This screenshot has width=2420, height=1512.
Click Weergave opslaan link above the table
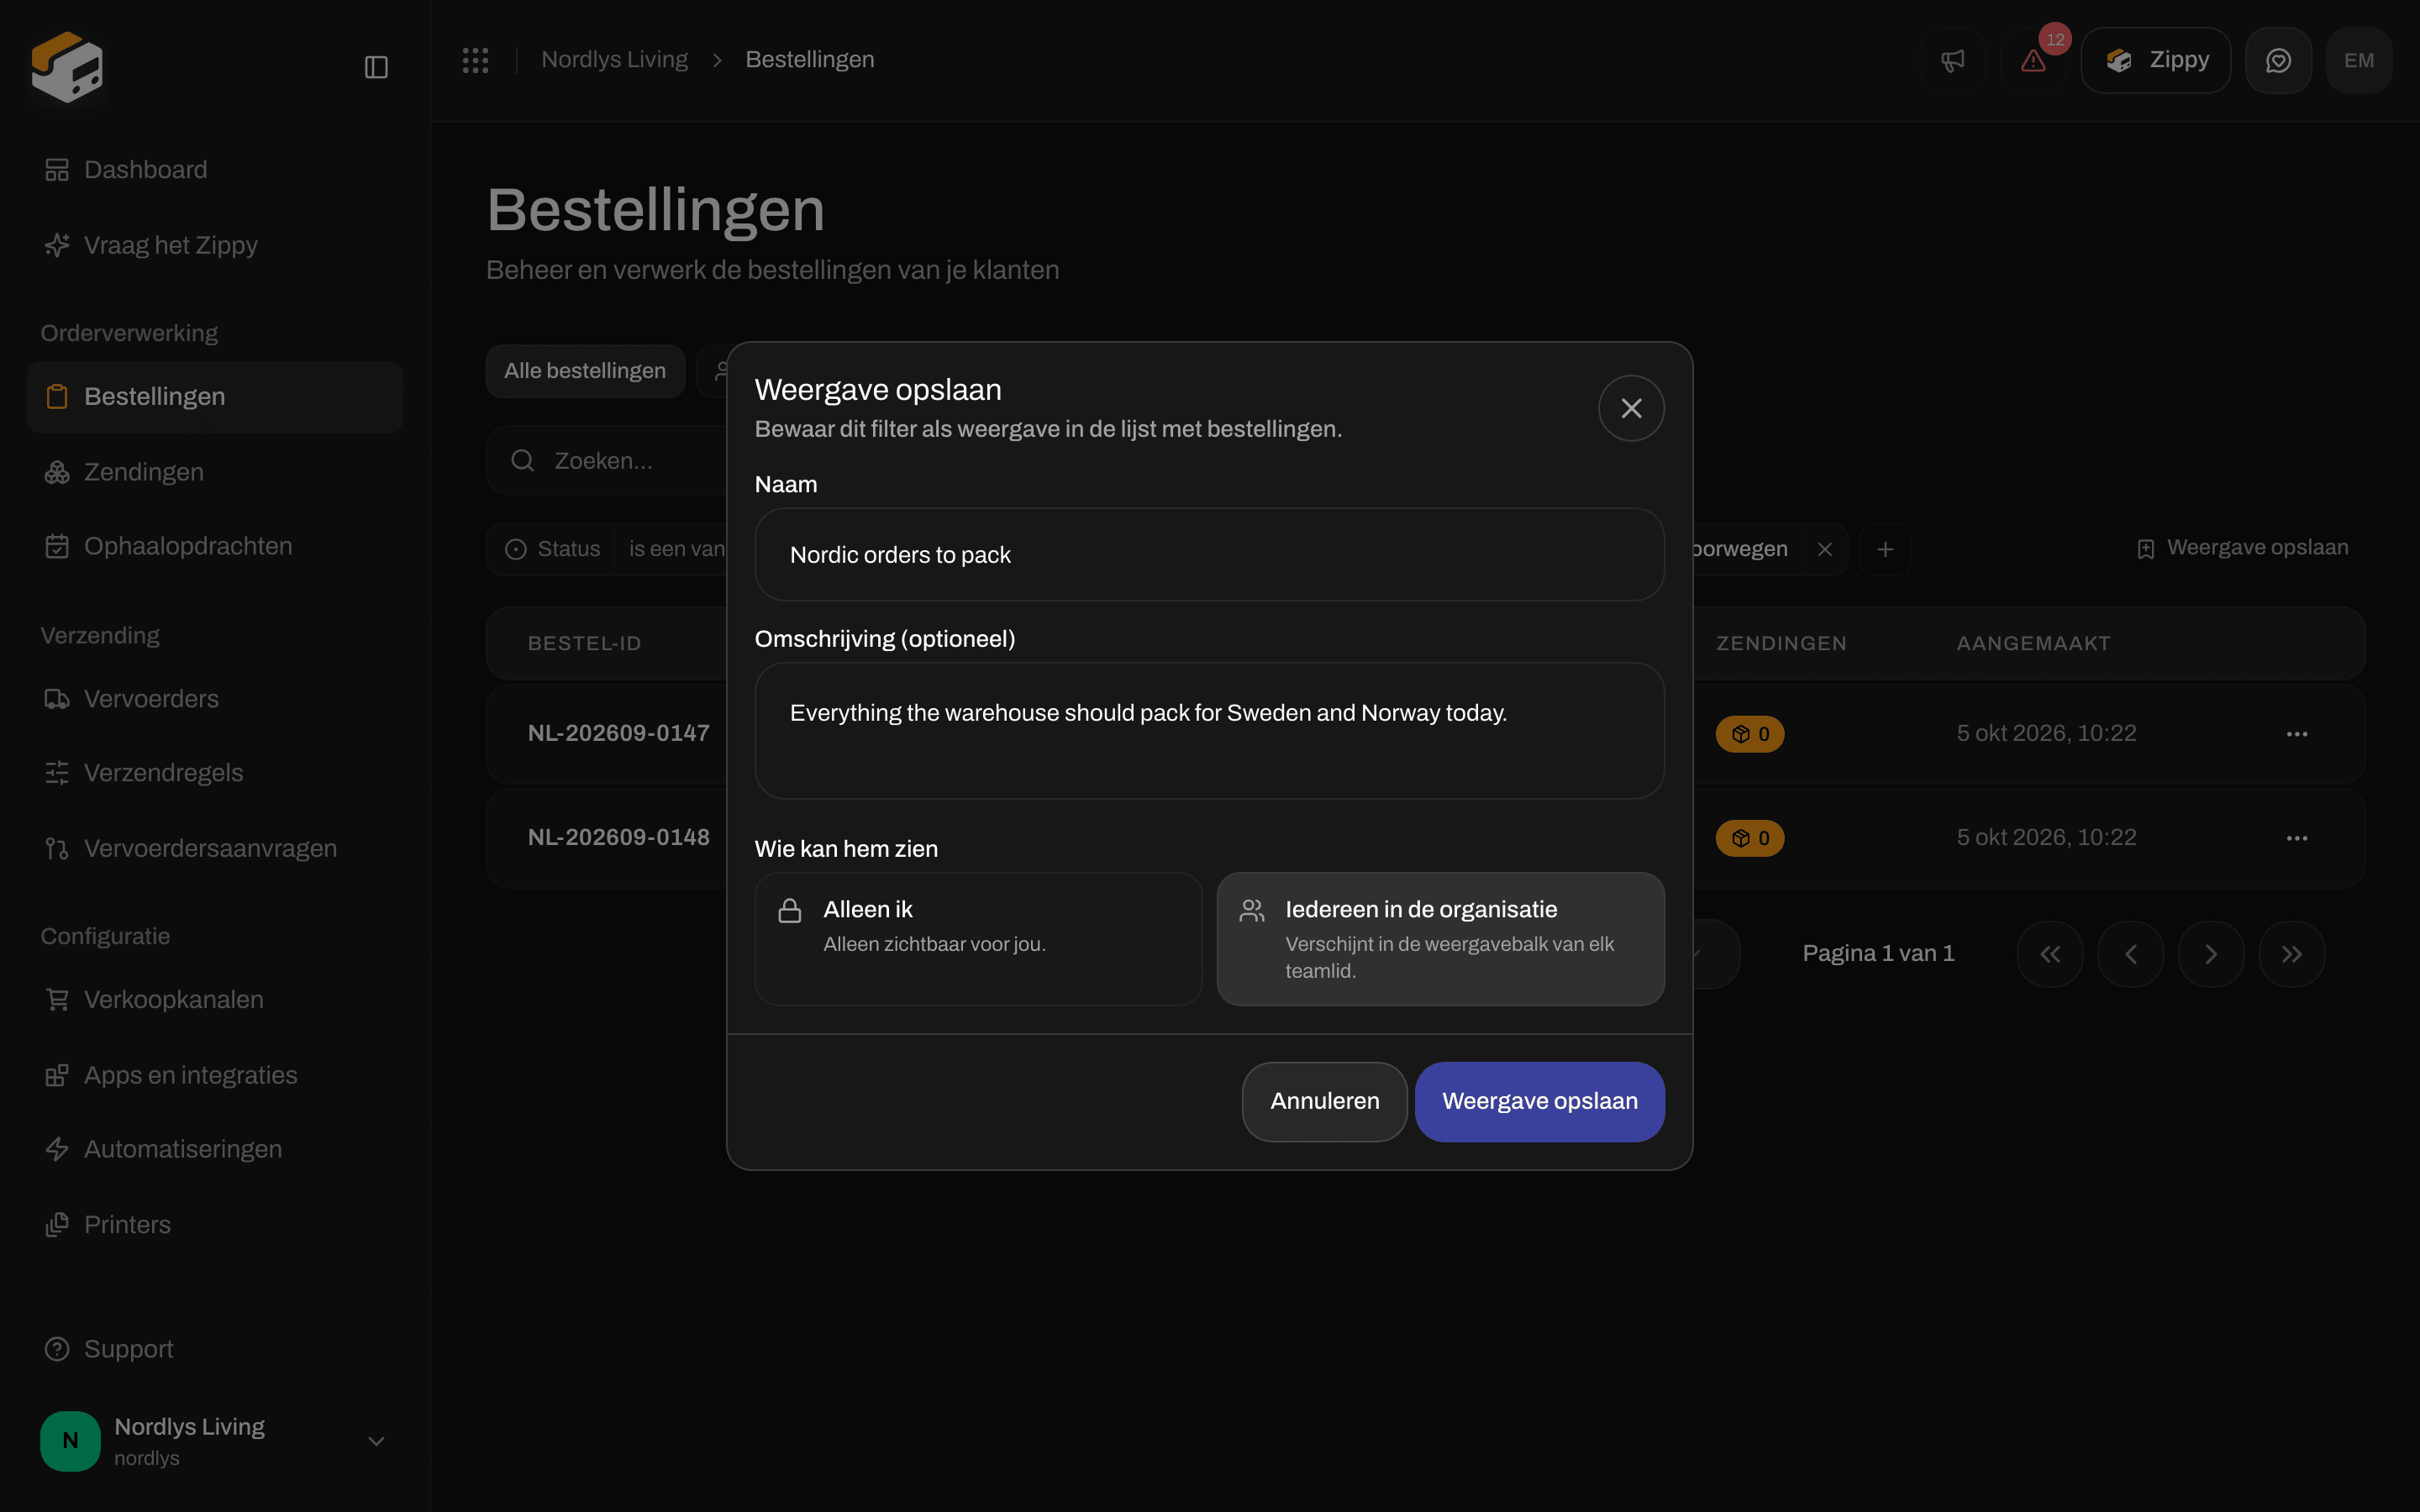[2242, 548]
